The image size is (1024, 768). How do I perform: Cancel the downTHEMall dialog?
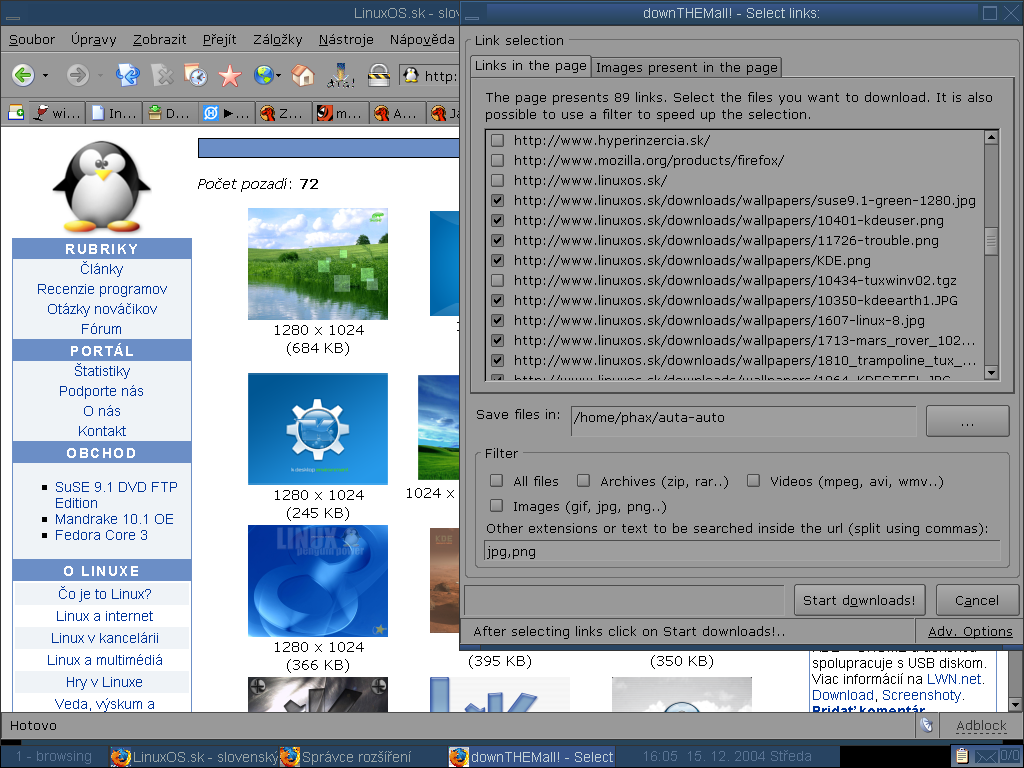(977, 600)
